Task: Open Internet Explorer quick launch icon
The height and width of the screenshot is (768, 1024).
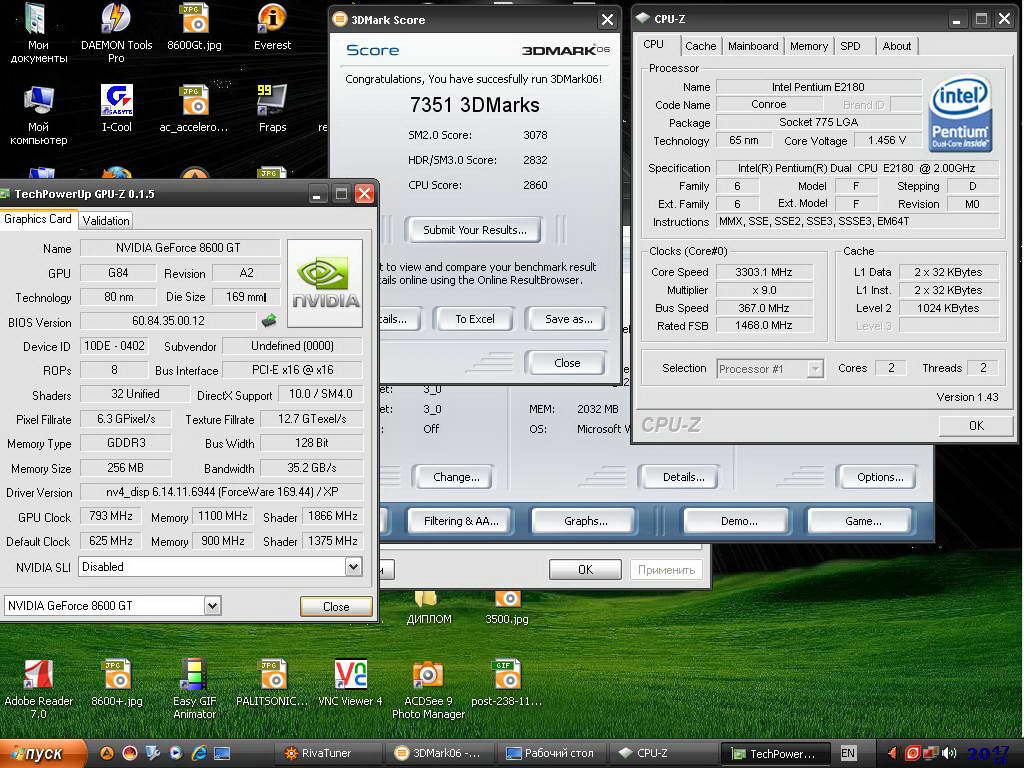Action: tap(199, 753)
